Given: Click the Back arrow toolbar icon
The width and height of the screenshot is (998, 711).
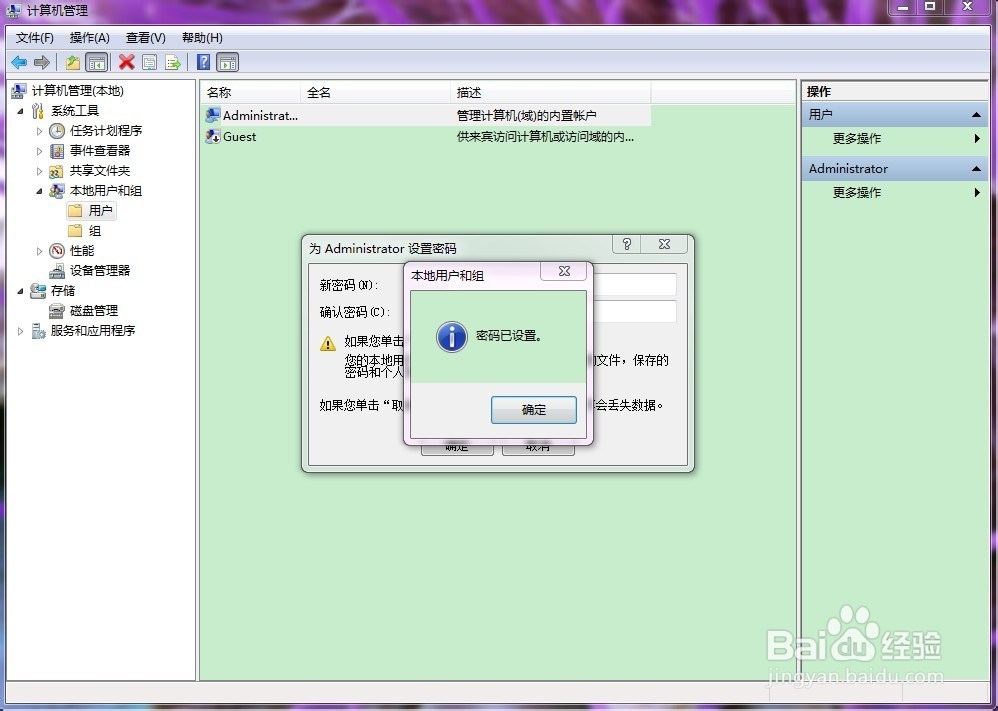Looking at the screenshot, I should 19,62.
